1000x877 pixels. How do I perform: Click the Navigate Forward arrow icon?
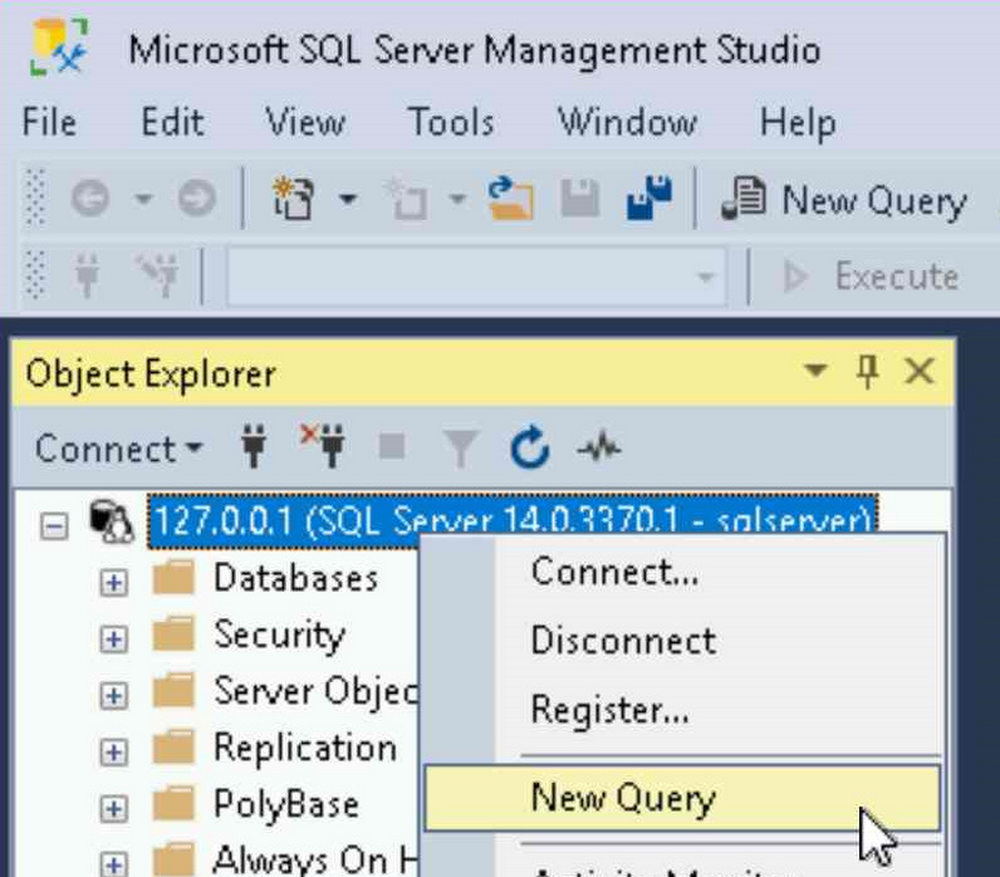(x=196, y=198)
